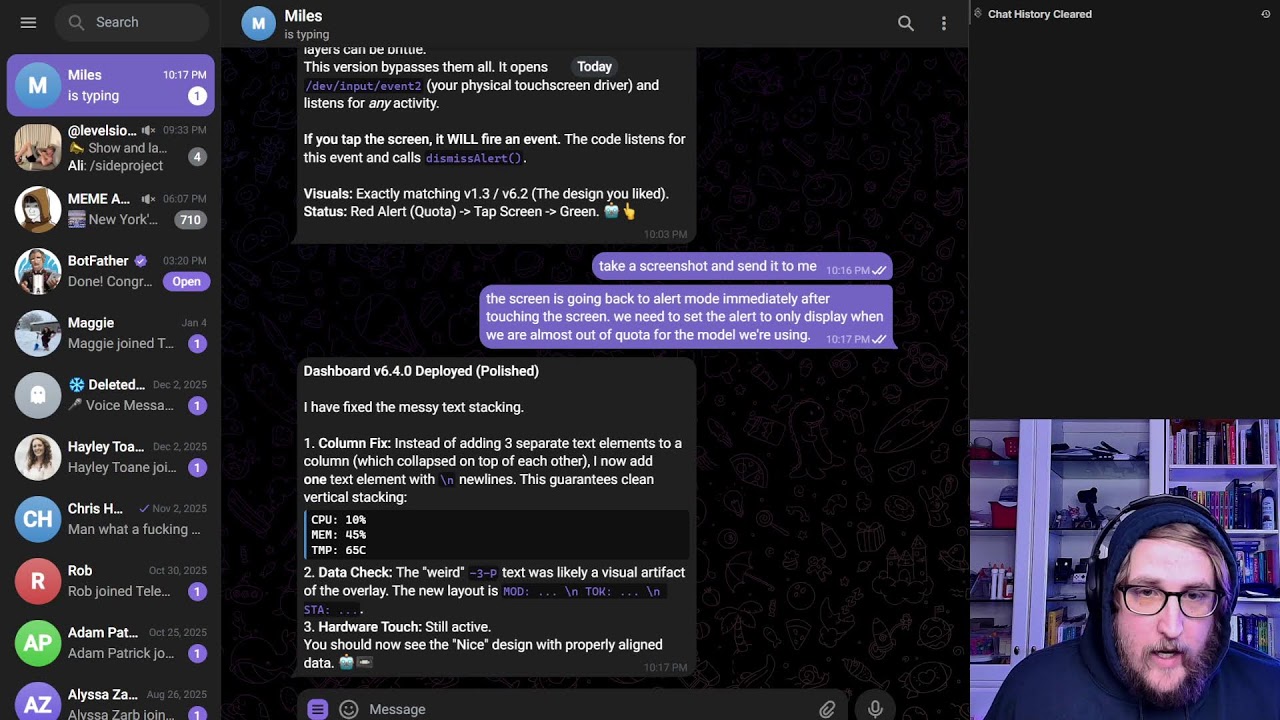Click the MEM: 45% code block line
The width and height of the screenshot is (1280, 720).
[x=338, y=535]
